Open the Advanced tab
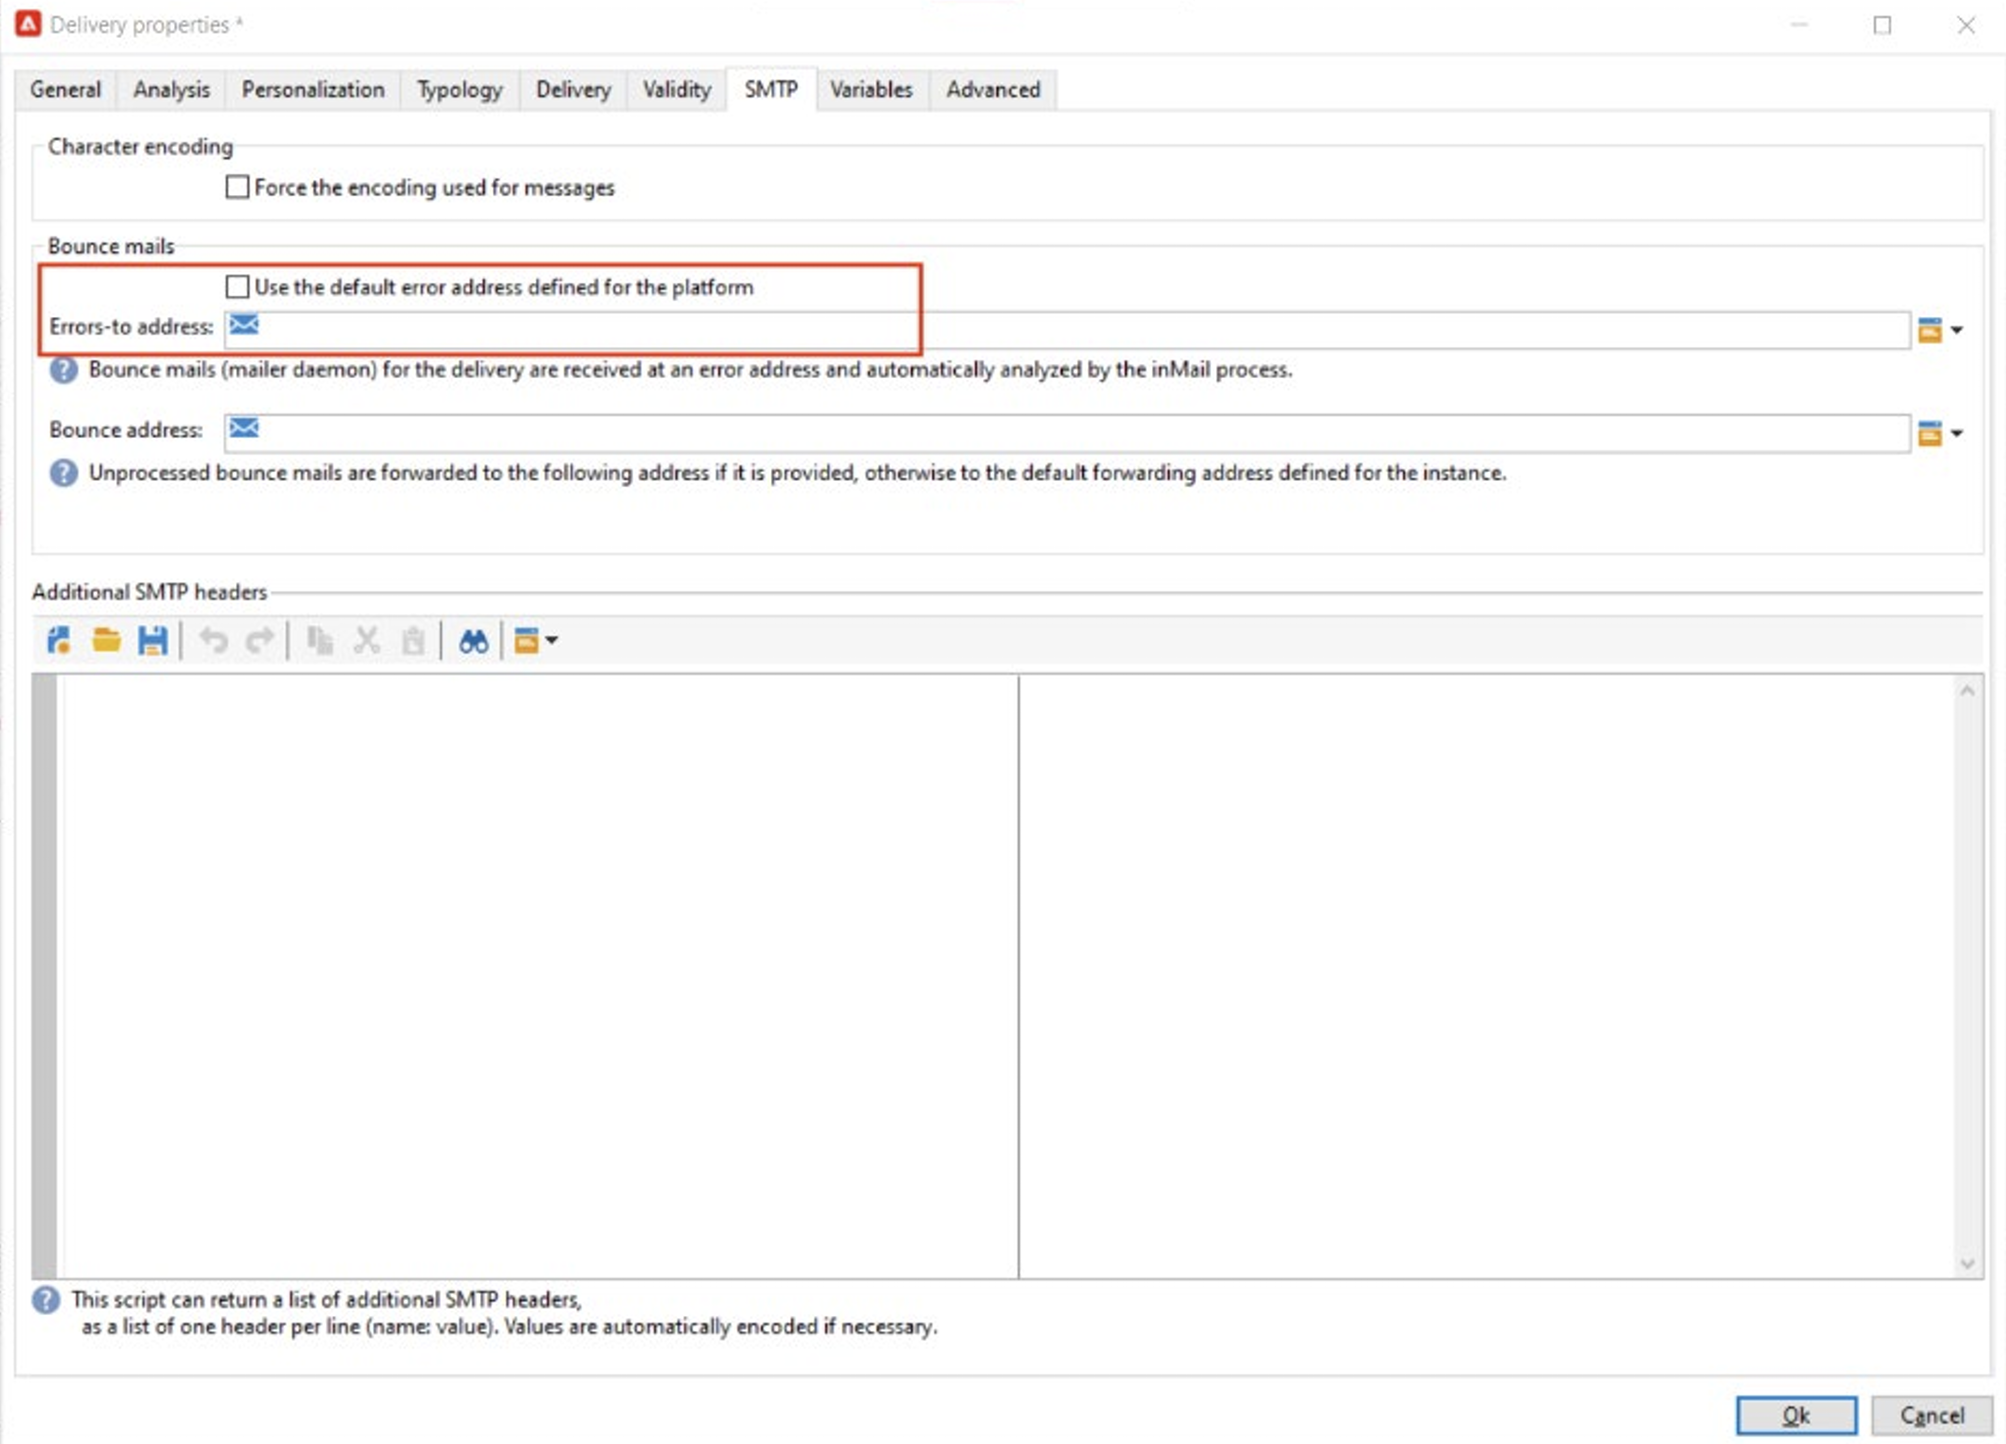Image resolution: width=2006 pixels, height=1444 pixels. 992,89
